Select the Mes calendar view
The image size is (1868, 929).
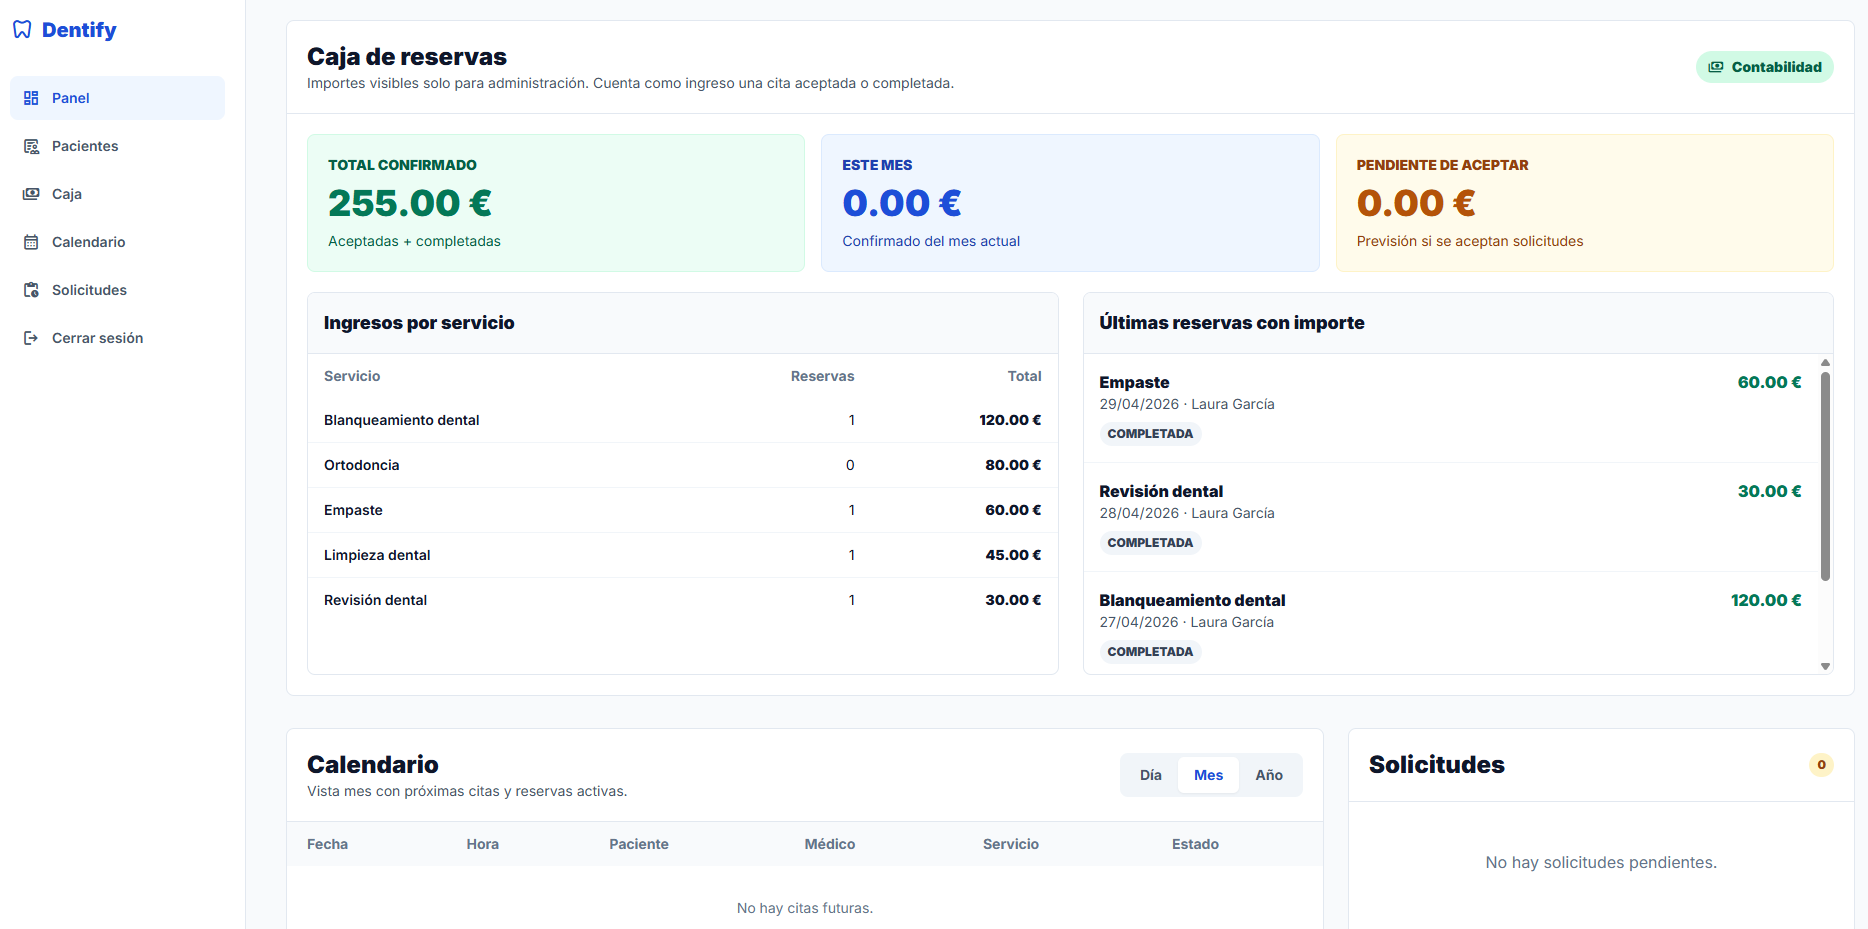pos(1208,775)
